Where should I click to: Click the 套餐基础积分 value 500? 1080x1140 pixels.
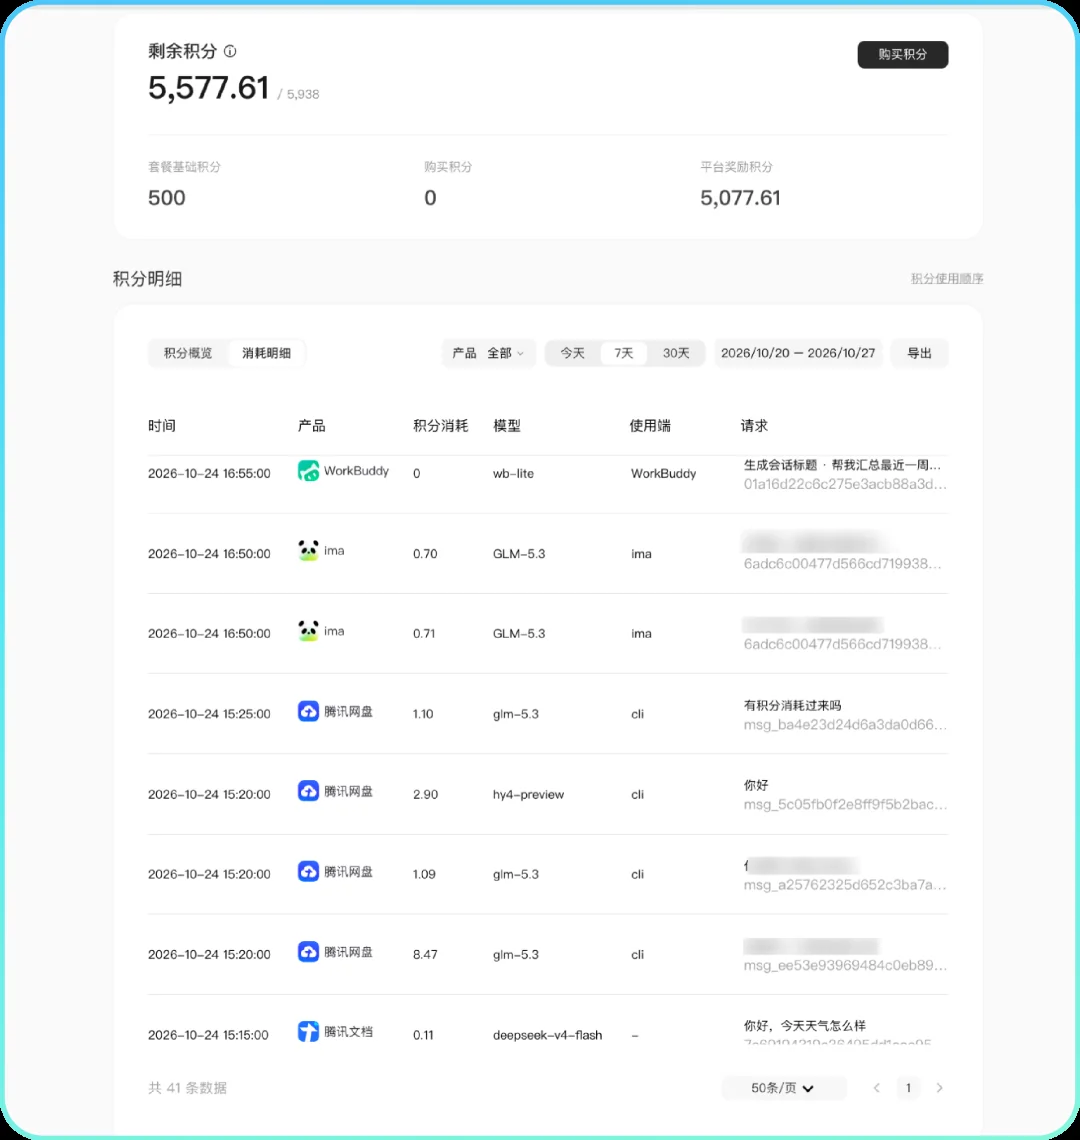point(167,198)
